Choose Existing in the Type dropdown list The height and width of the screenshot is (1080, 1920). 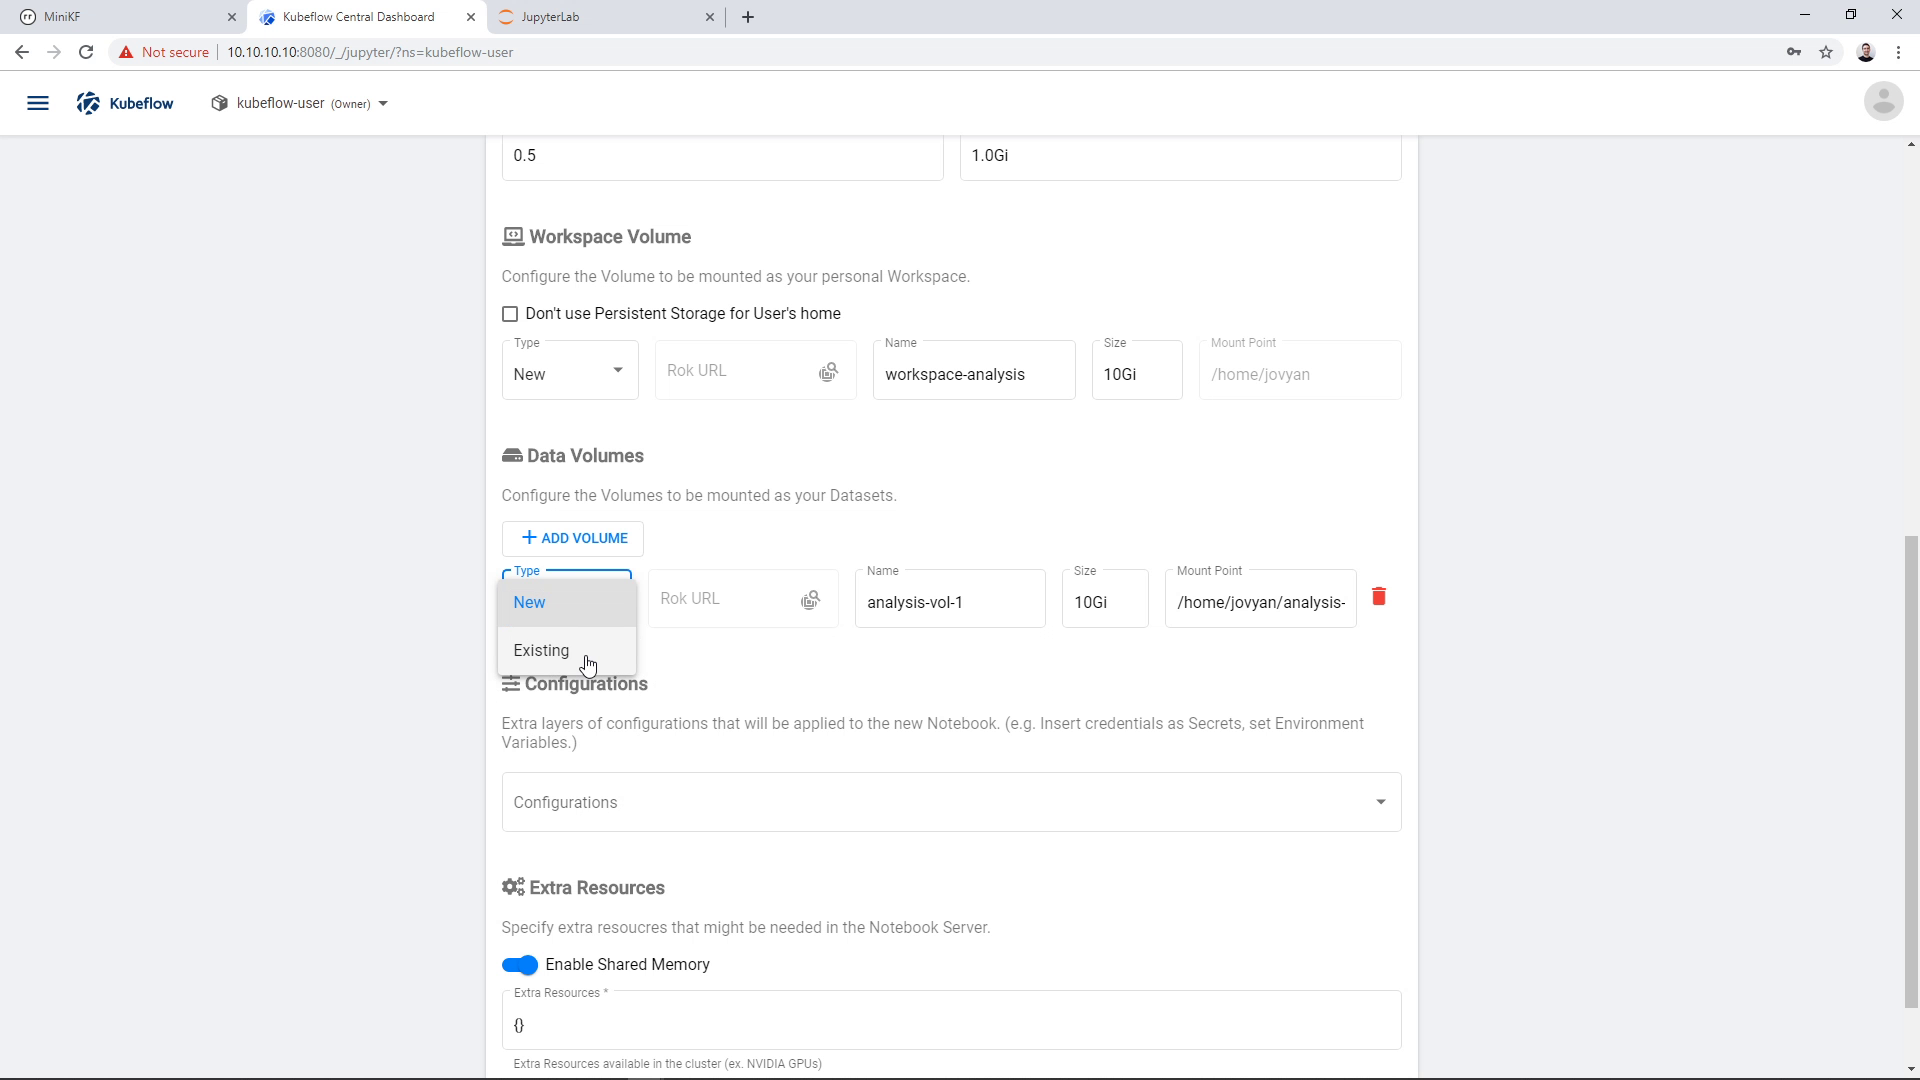(x=567, y=650)
